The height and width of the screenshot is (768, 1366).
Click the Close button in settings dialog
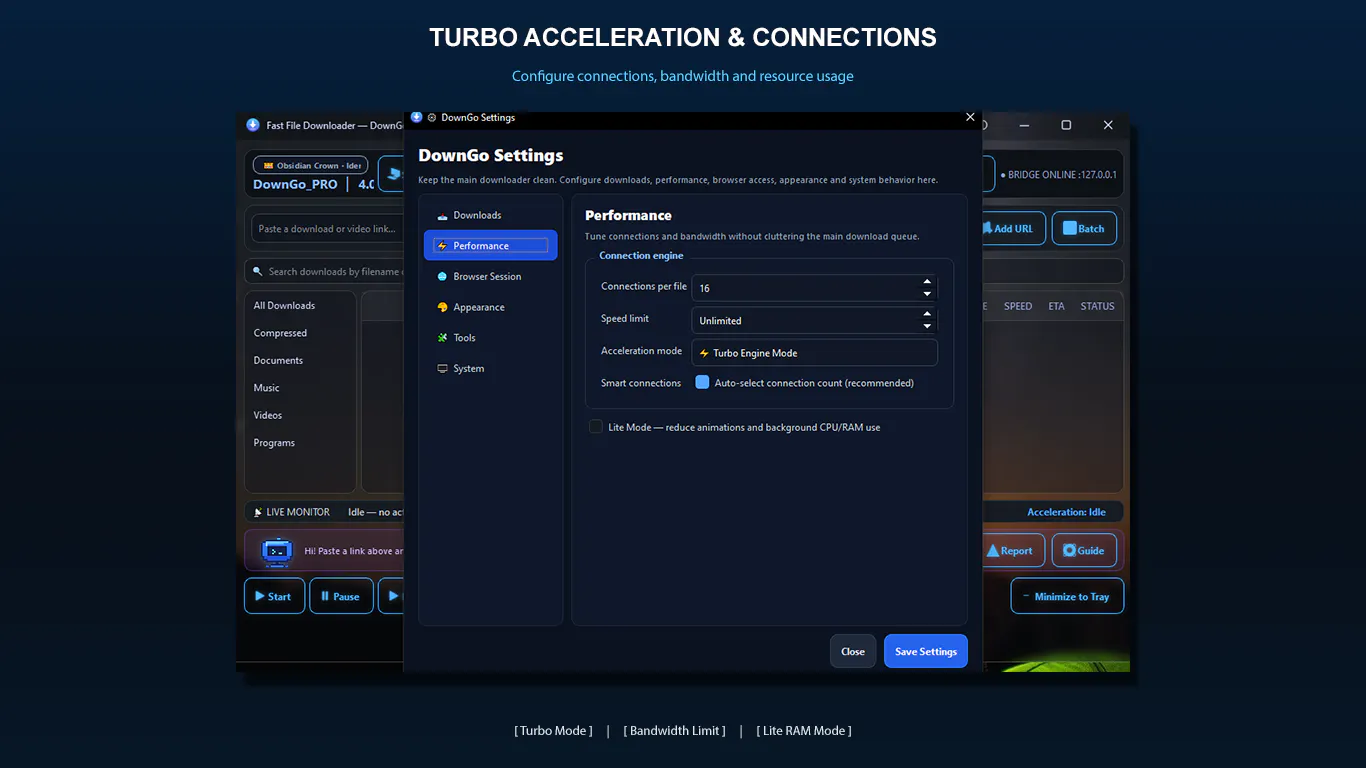[x=853, y=651]
